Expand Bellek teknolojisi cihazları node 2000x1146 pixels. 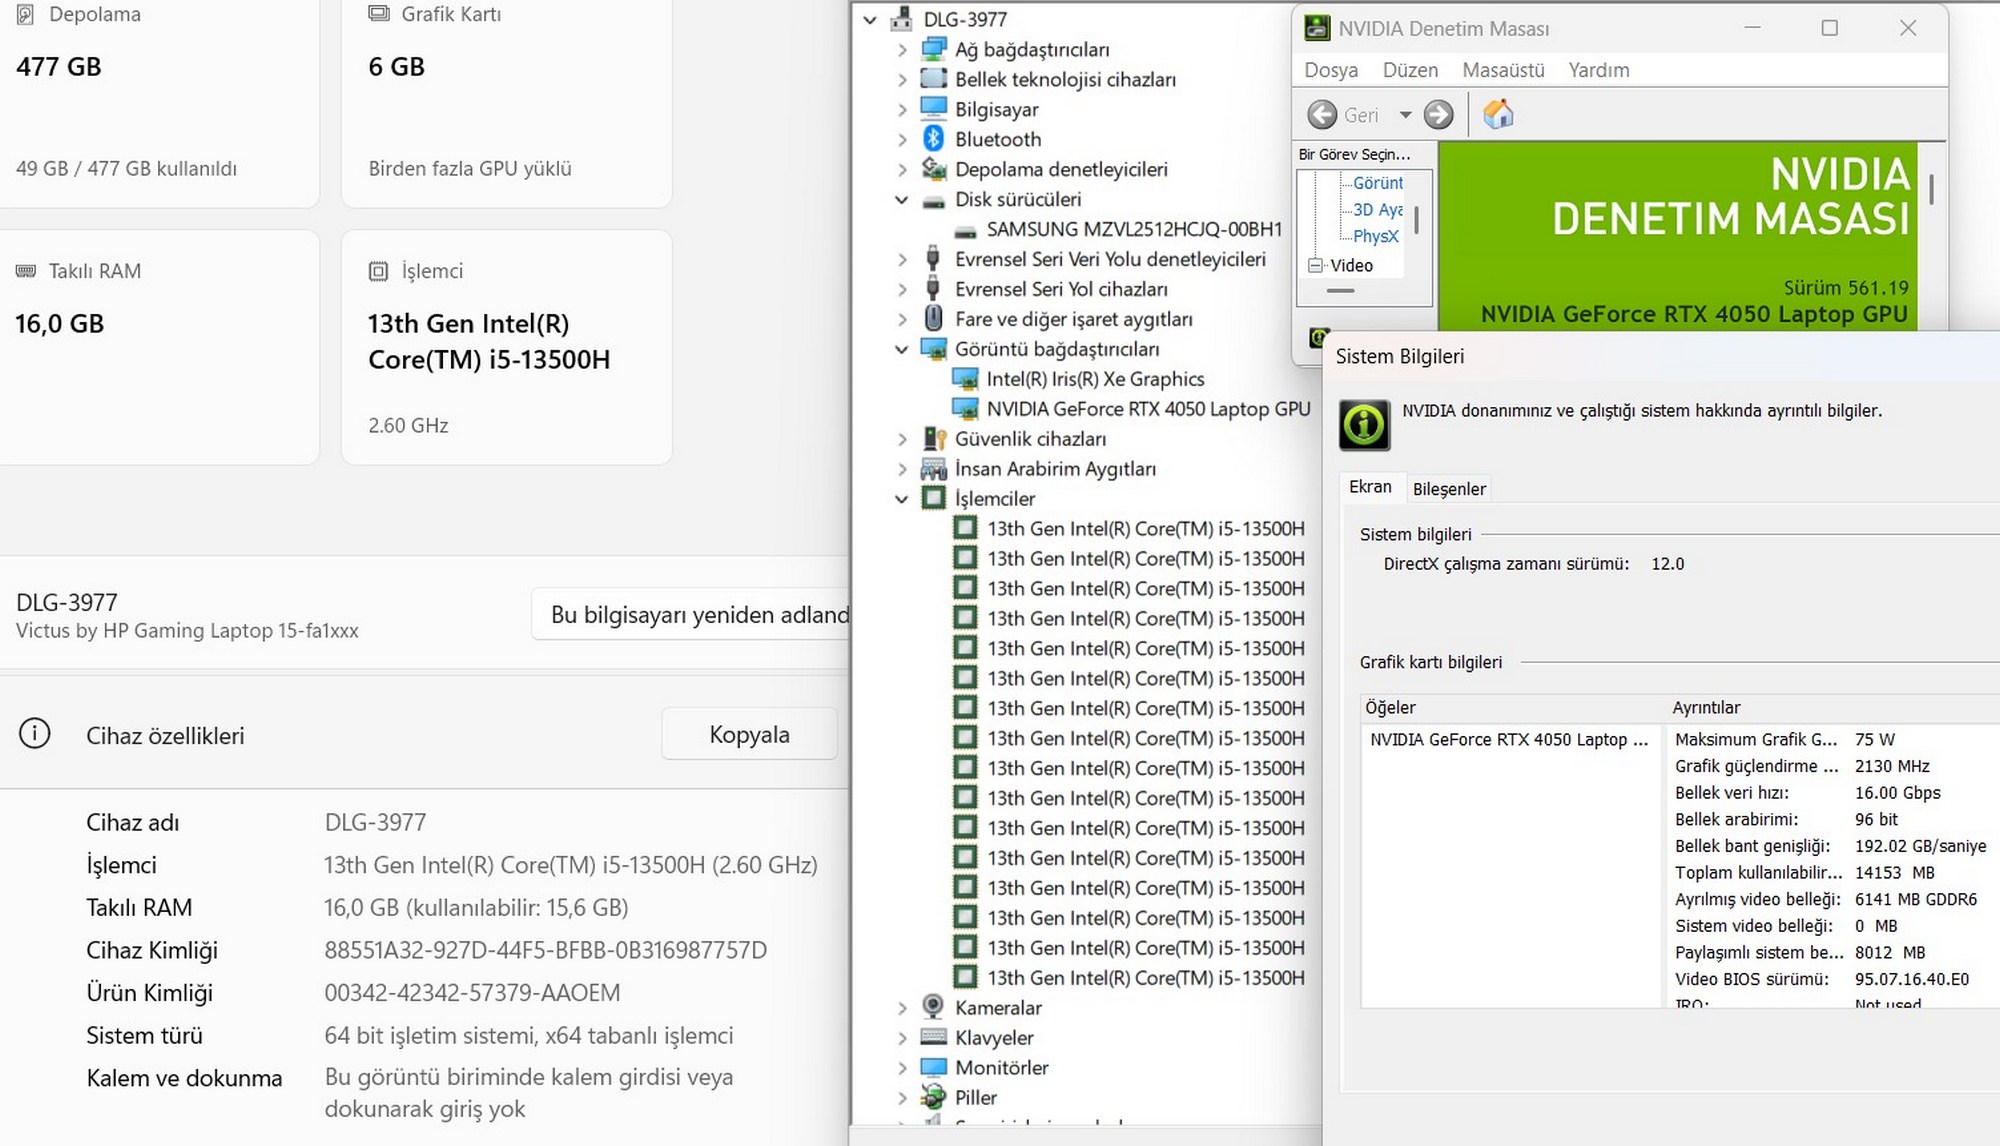tap(902, 79)
